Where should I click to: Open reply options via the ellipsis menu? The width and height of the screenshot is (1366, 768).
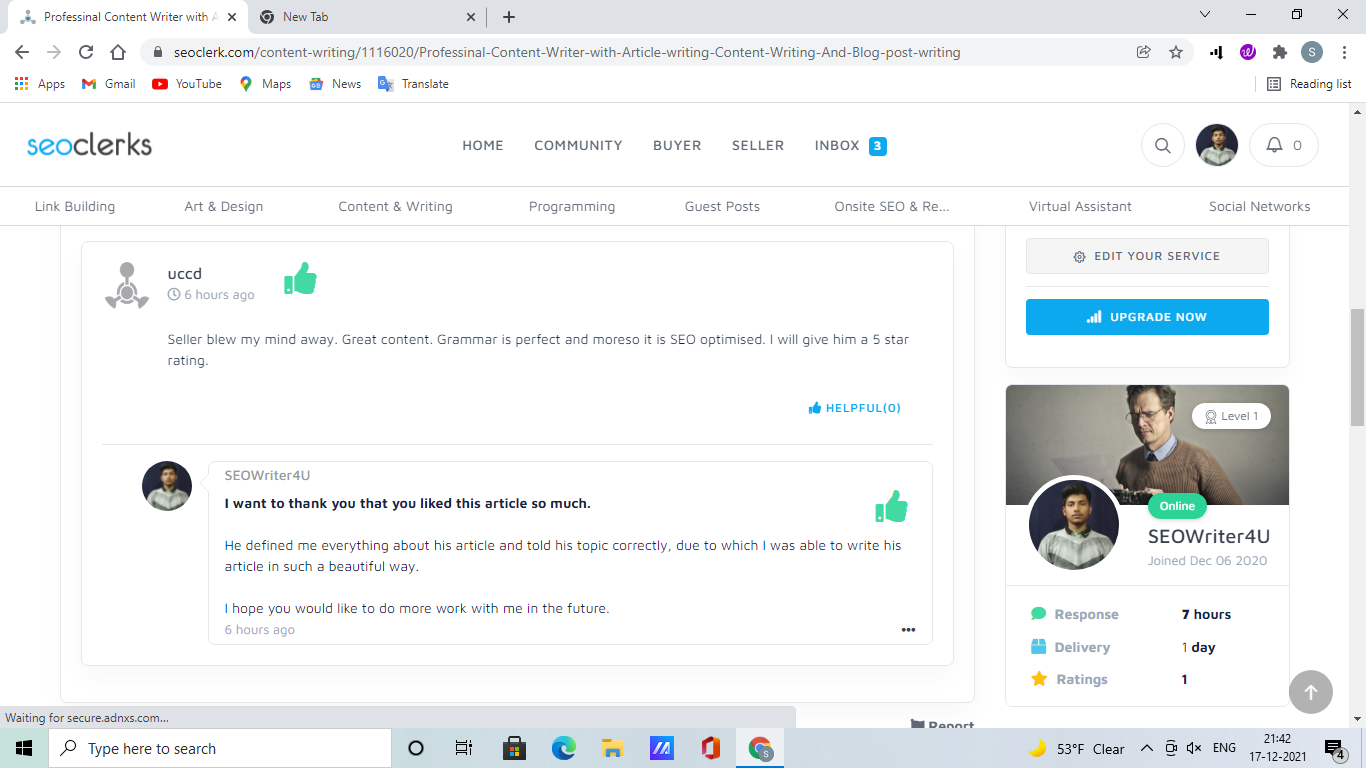pos(908,629)
